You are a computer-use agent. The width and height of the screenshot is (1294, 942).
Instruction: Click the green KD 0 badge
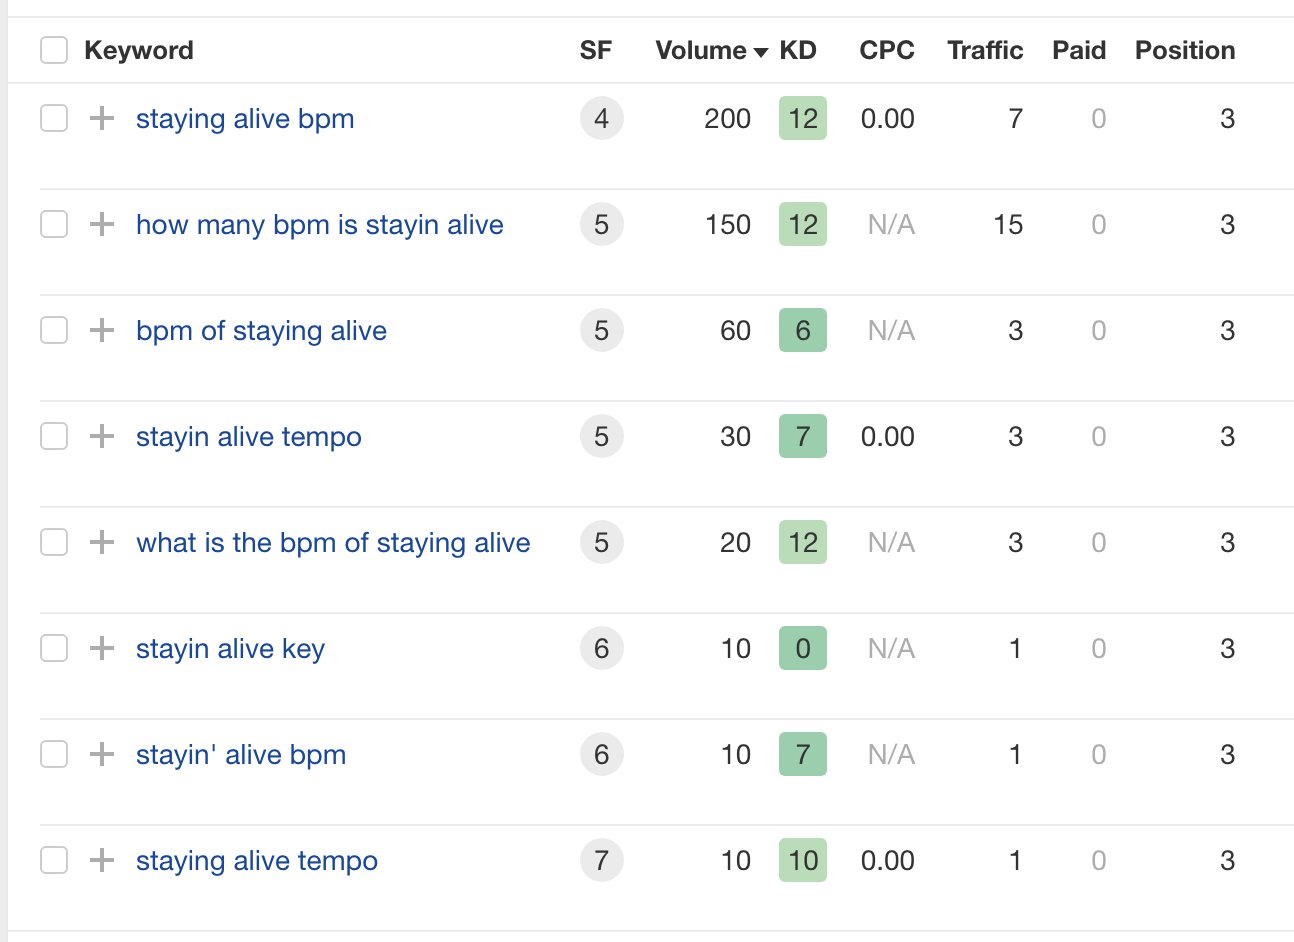[x=803, y=648]
